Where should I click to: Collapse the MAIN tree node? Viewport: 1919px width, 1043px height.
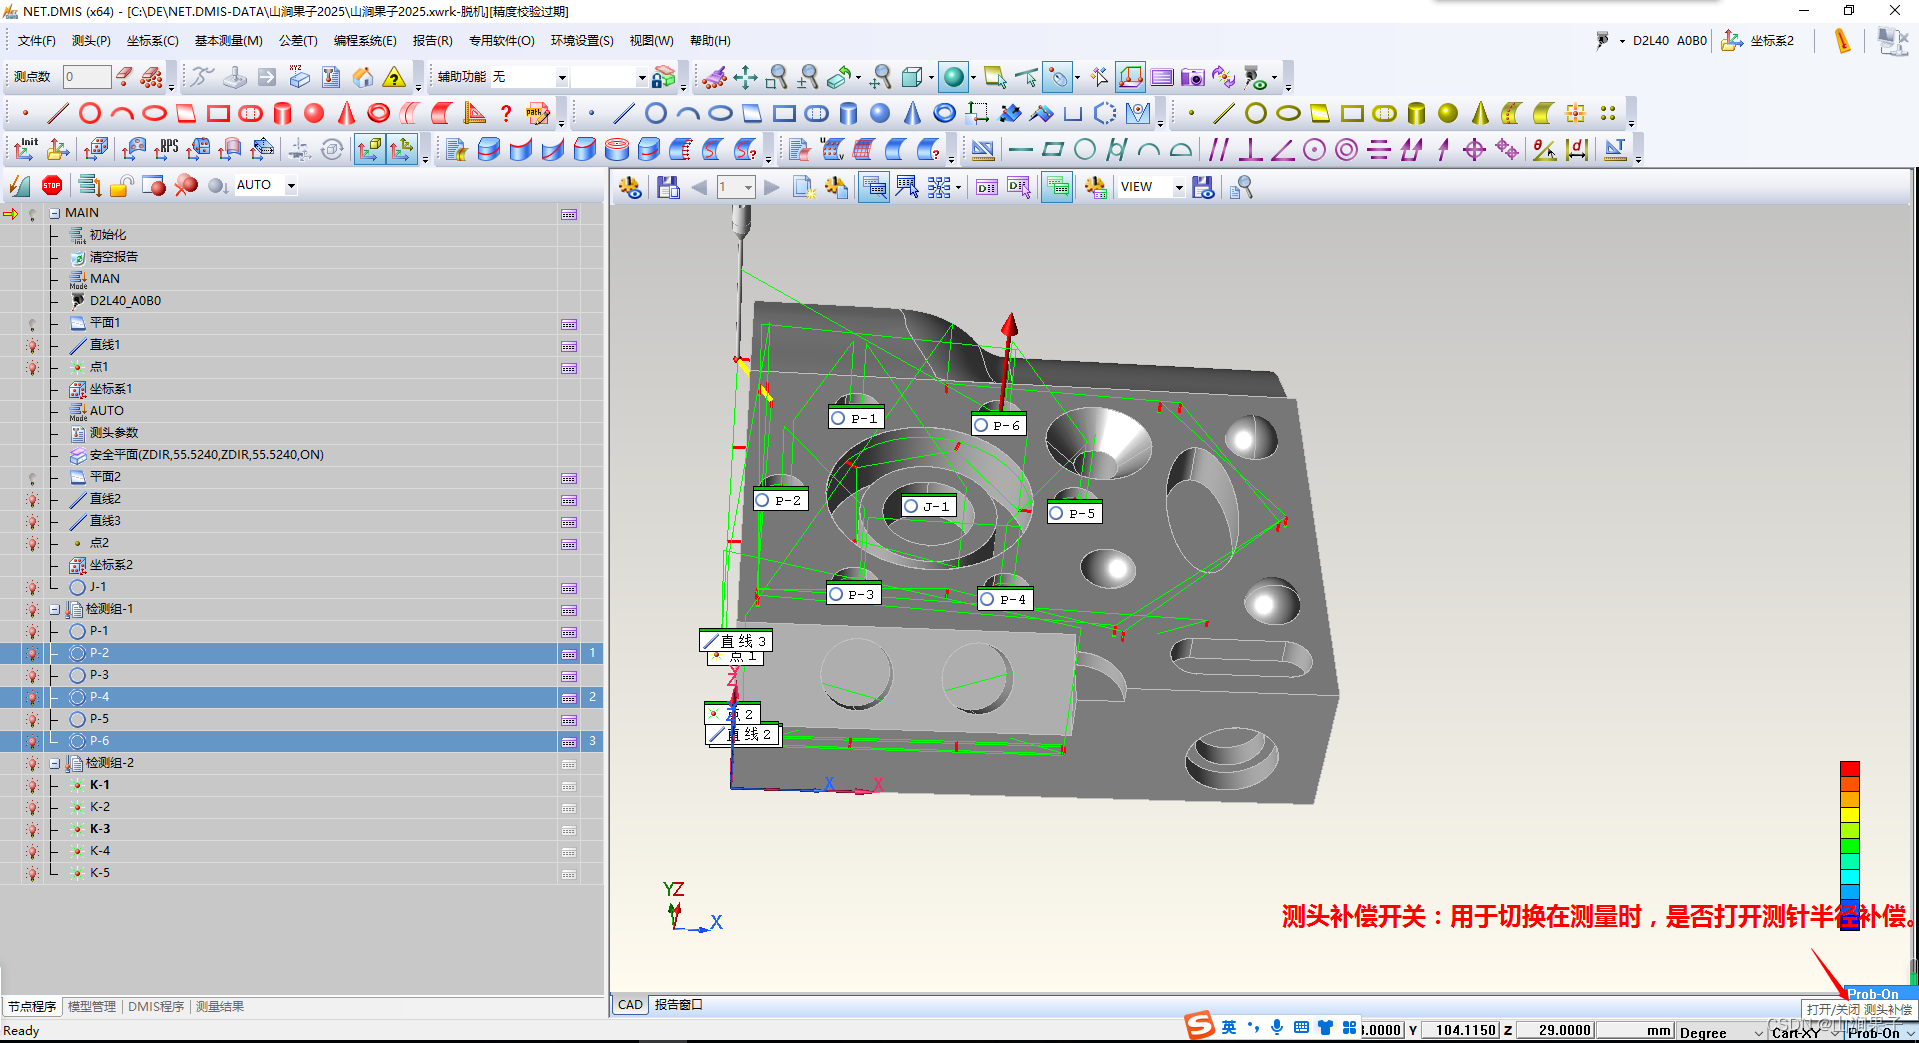(55, 213)
